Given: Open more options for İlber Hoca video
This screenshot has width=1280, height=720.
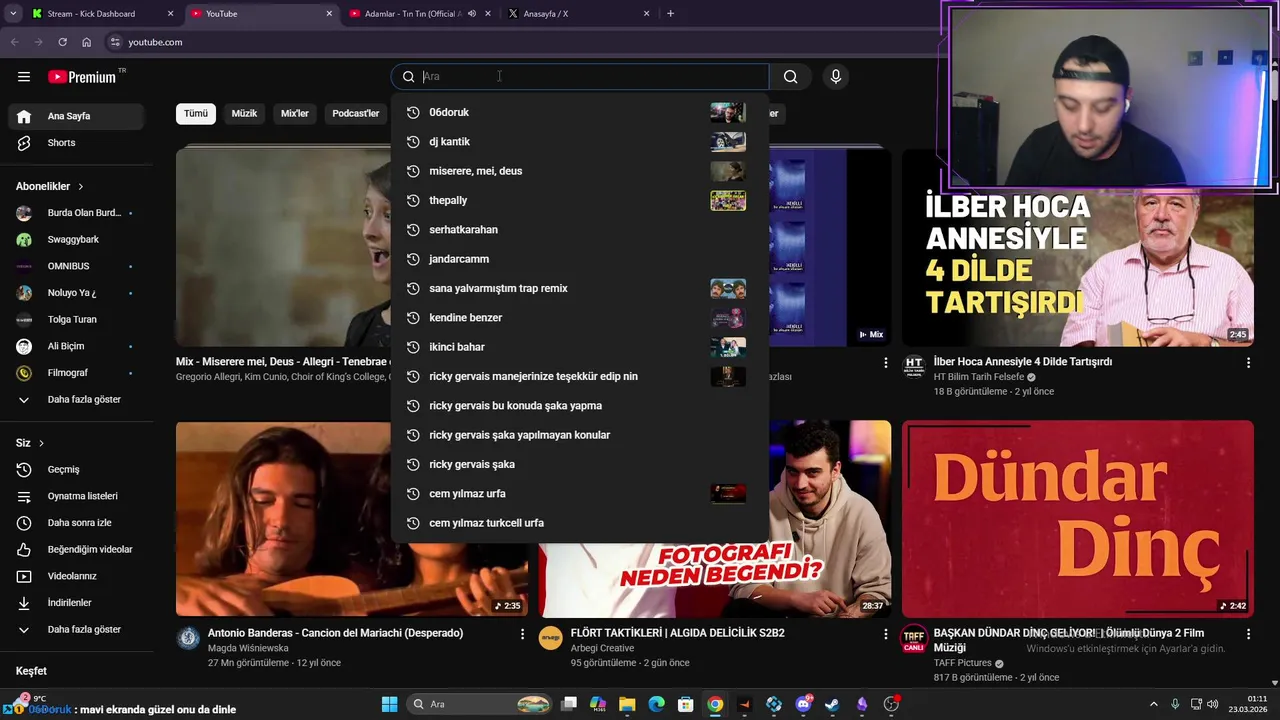Looking at the screenshot, I should [1248, 363].
